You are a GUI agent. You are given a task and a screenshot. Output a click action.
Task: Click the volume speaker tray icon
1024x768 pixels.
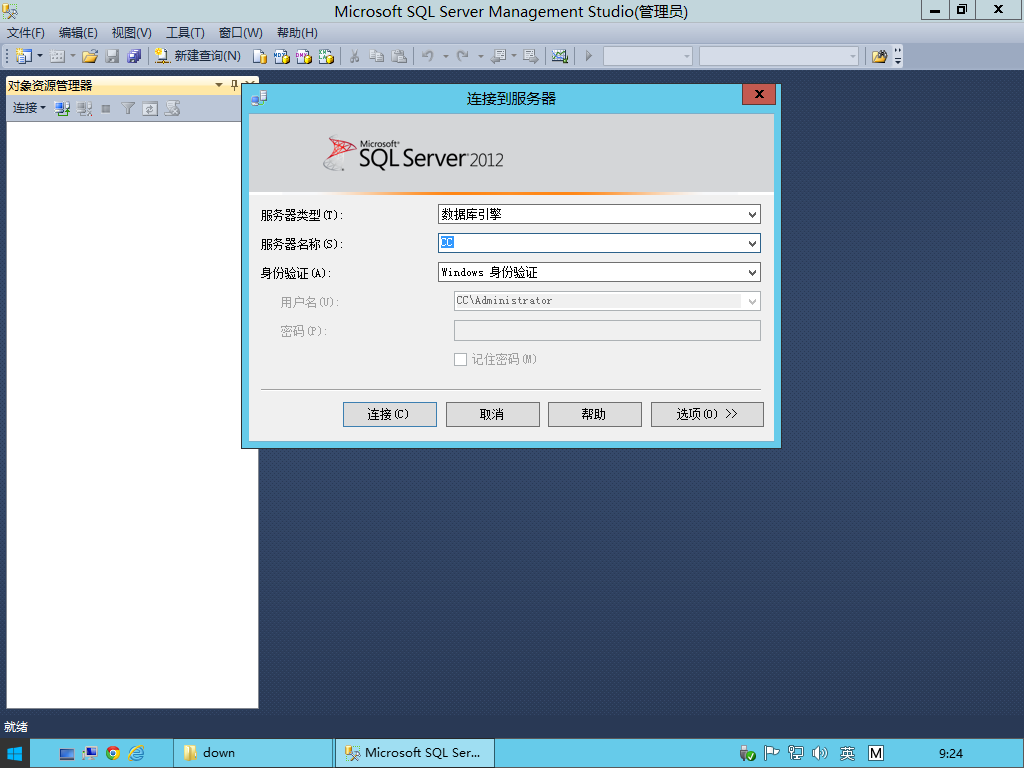tap(820, 754)
